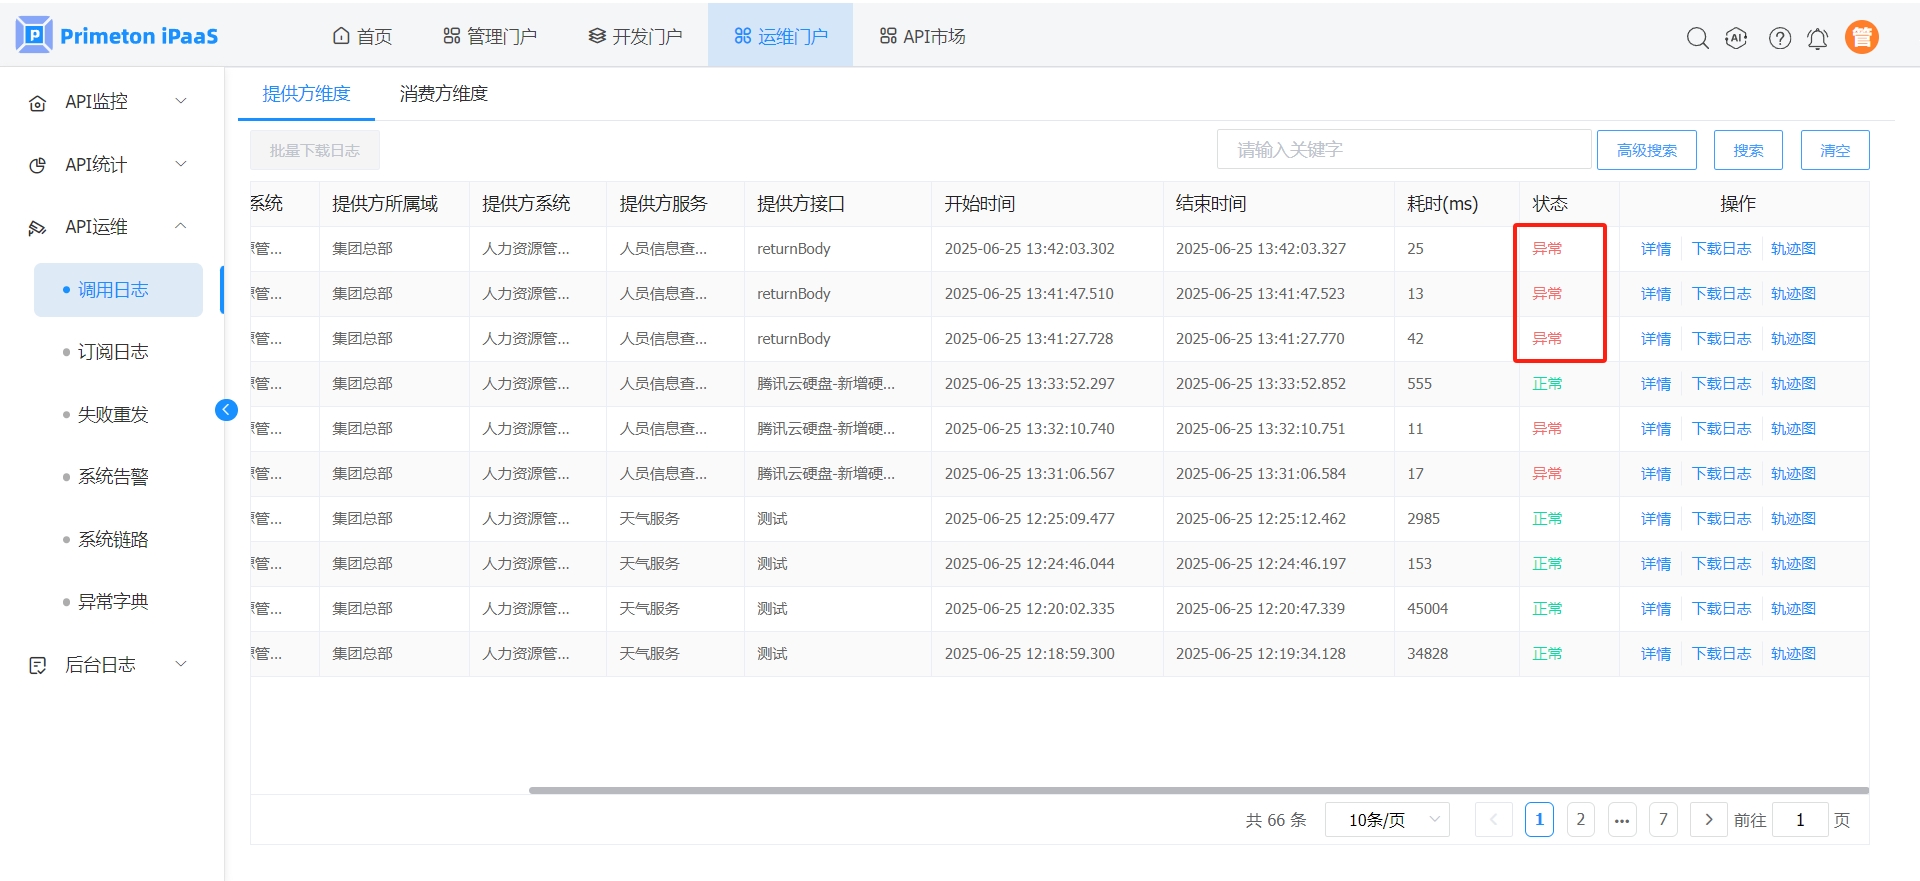Open the AI assistant icon
The height and width of the screenshot is (881, 1920).
point(1736,38)
